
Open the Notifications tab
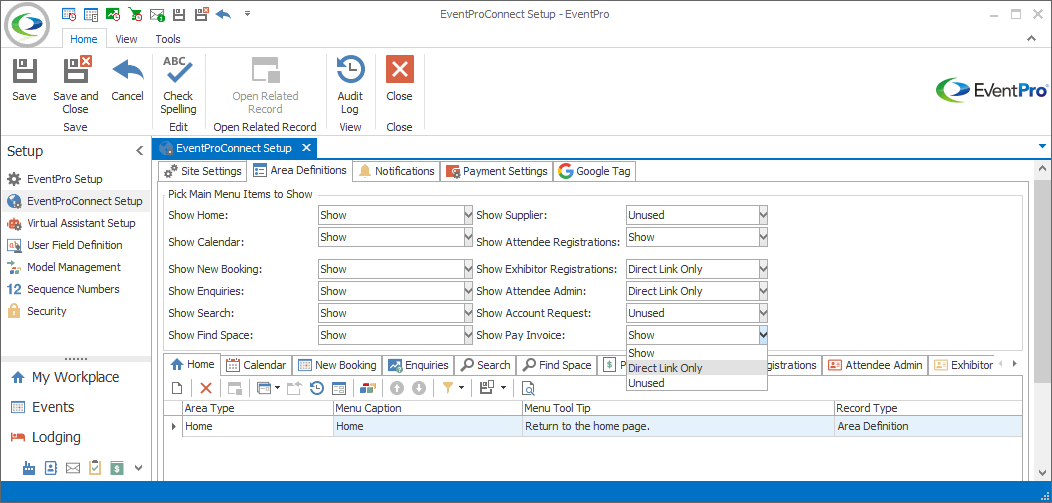coord(397,171)
